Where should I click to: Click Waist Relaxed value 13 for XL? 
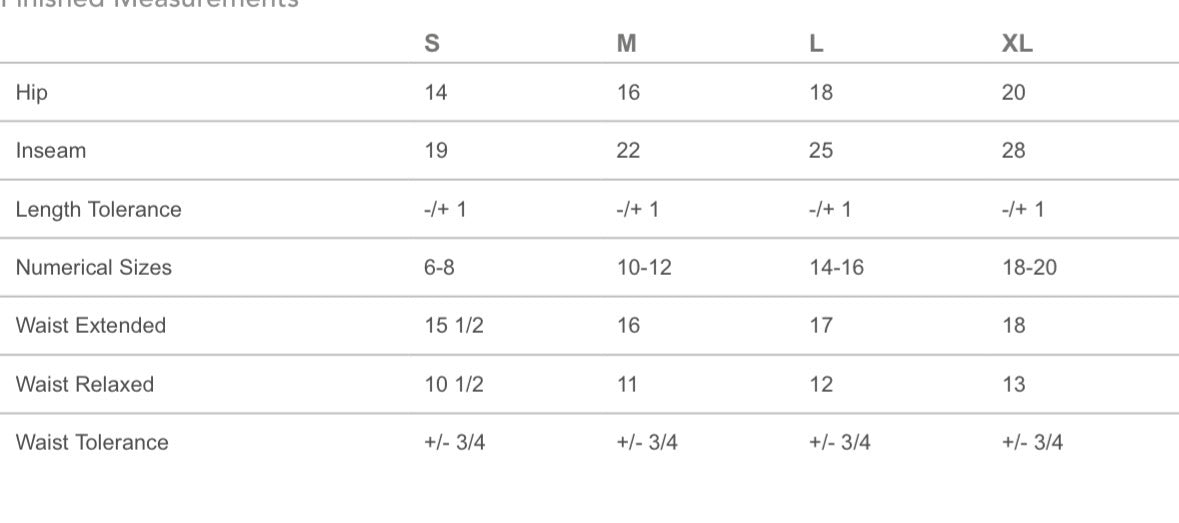pyautogui.click(x=1013, y=384)
